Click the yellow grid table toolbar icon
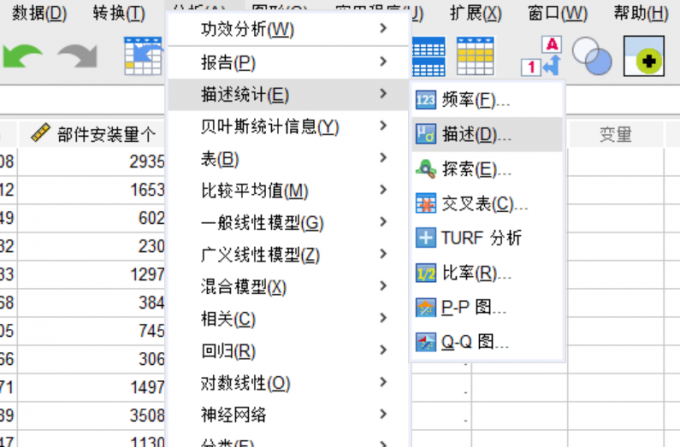 [475, 56]
